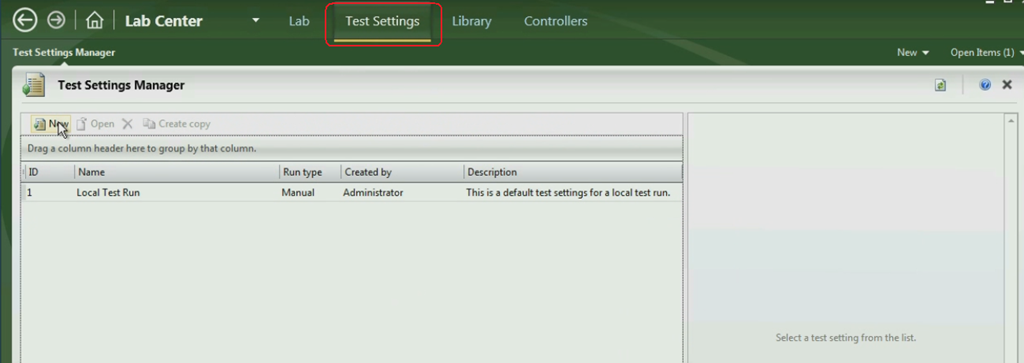Go back with the back arrow icon

(25, 20)
